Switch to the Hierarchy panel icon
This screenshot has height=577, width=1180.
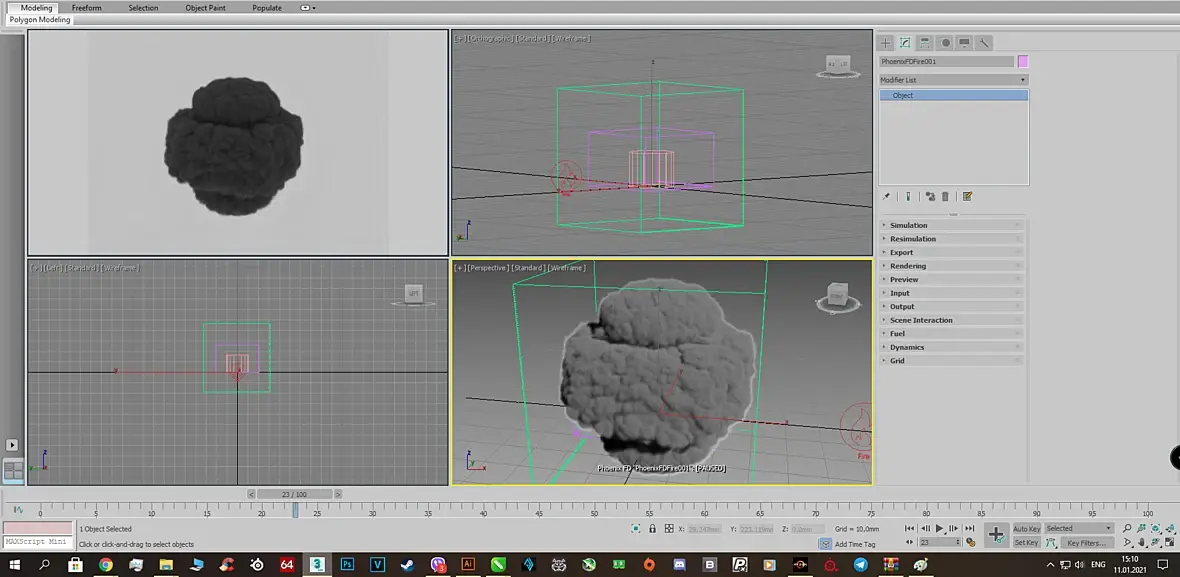925,43
